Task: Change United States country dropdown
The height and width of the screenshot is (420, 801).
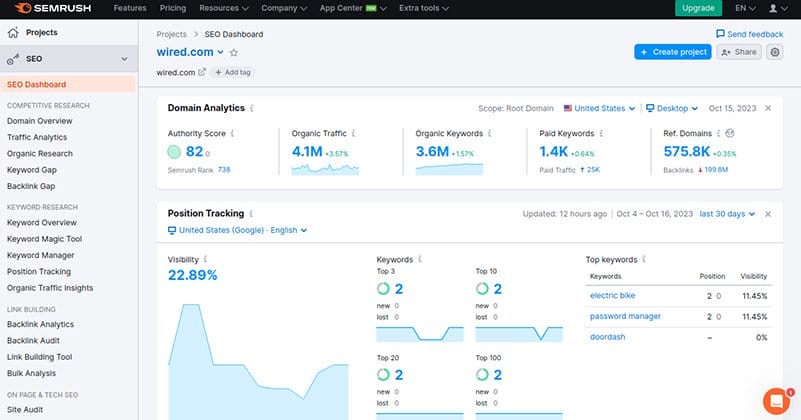Action: click(x=599, y=108)
